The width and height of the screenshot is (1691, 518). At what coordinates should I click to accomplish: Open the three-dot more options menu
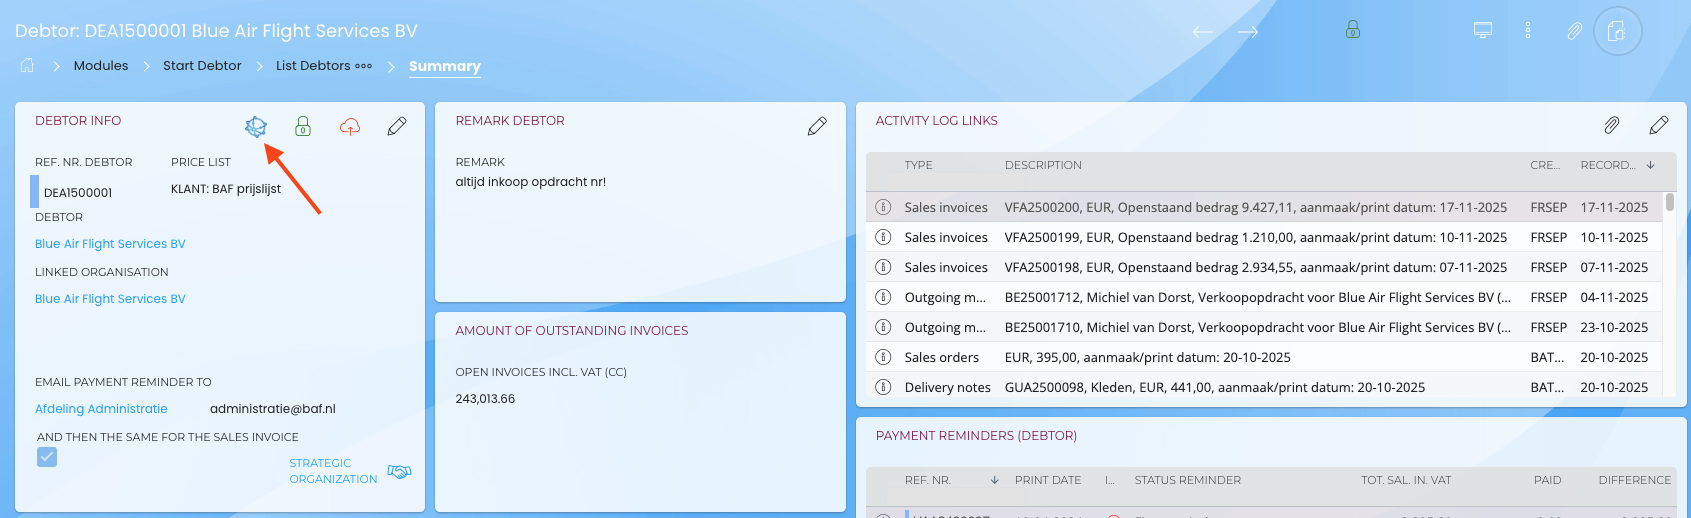click(1528, 30)
